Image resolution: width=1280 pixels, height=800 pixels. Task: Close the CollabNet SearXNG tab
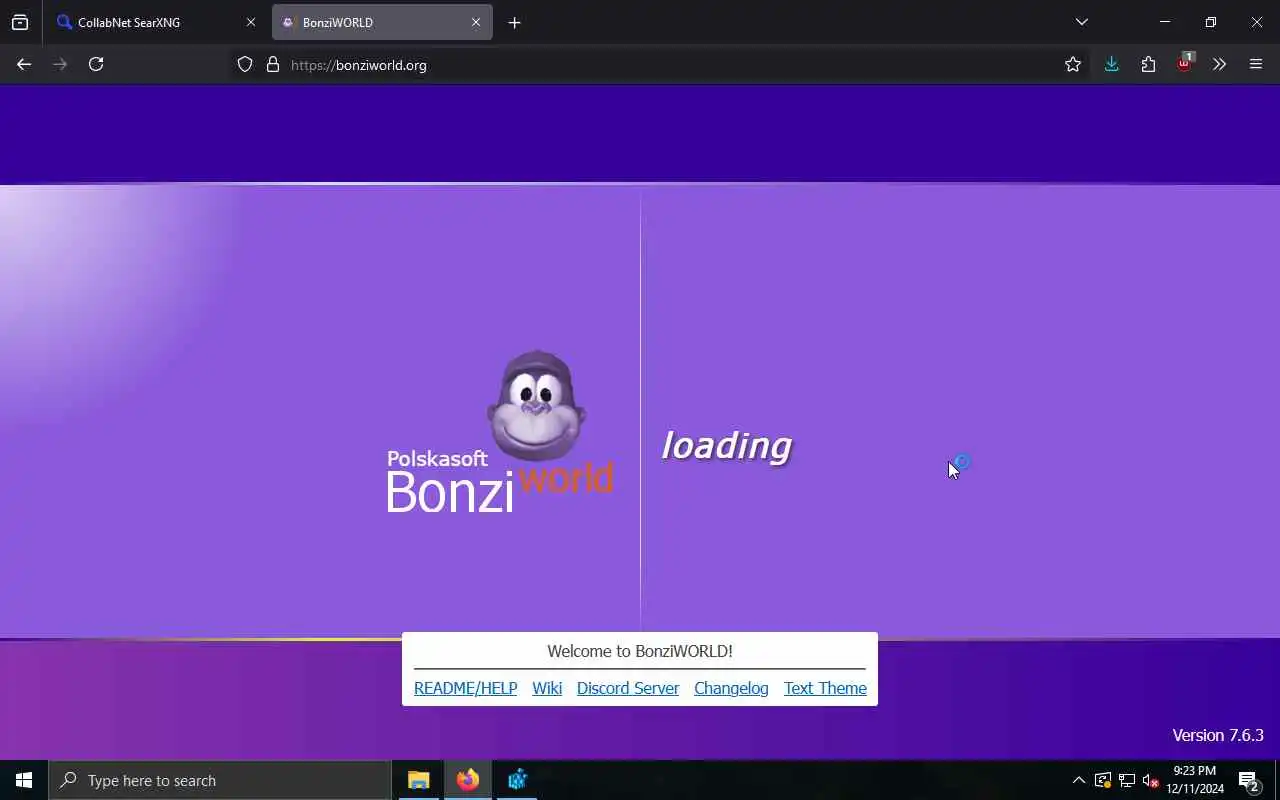250,22
